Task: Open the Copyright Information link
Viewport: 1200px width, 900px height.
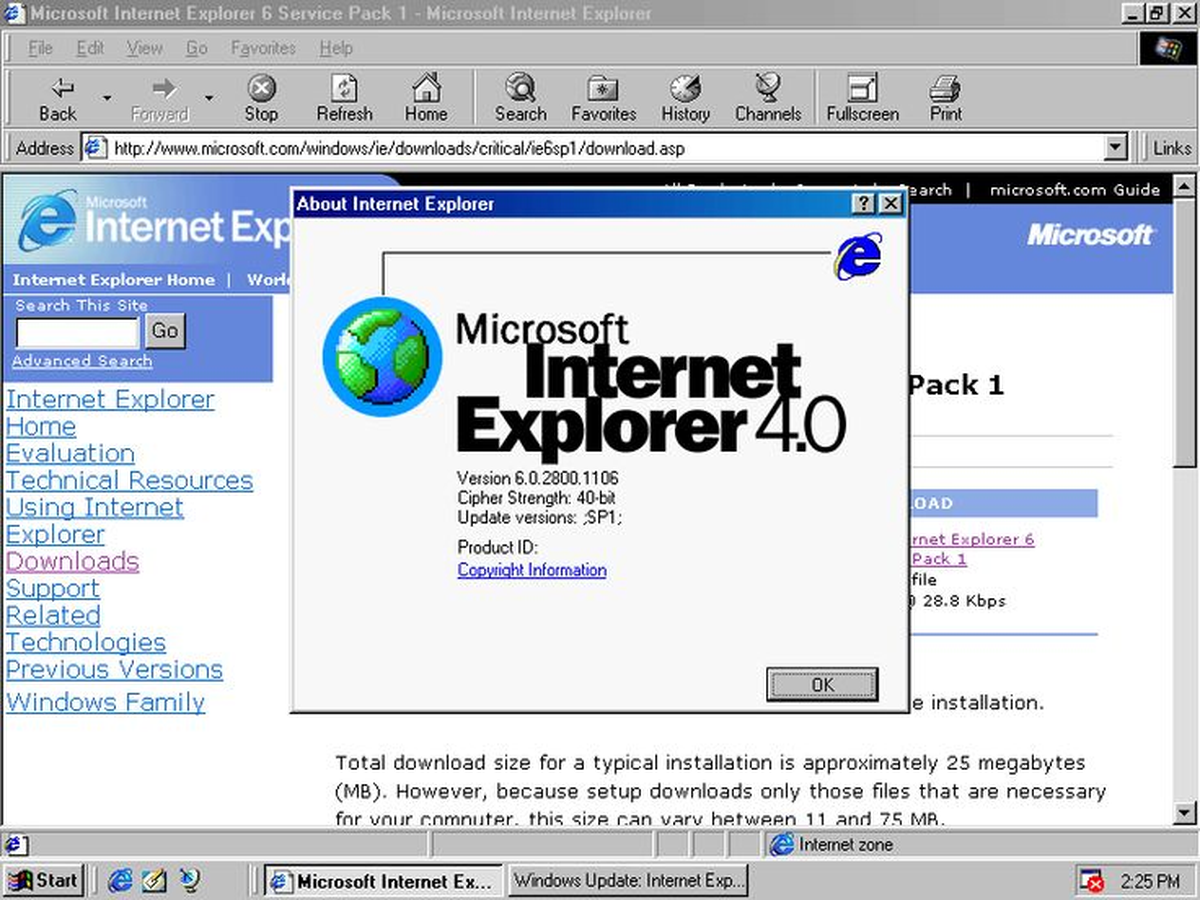Action: tap(531, 570)
